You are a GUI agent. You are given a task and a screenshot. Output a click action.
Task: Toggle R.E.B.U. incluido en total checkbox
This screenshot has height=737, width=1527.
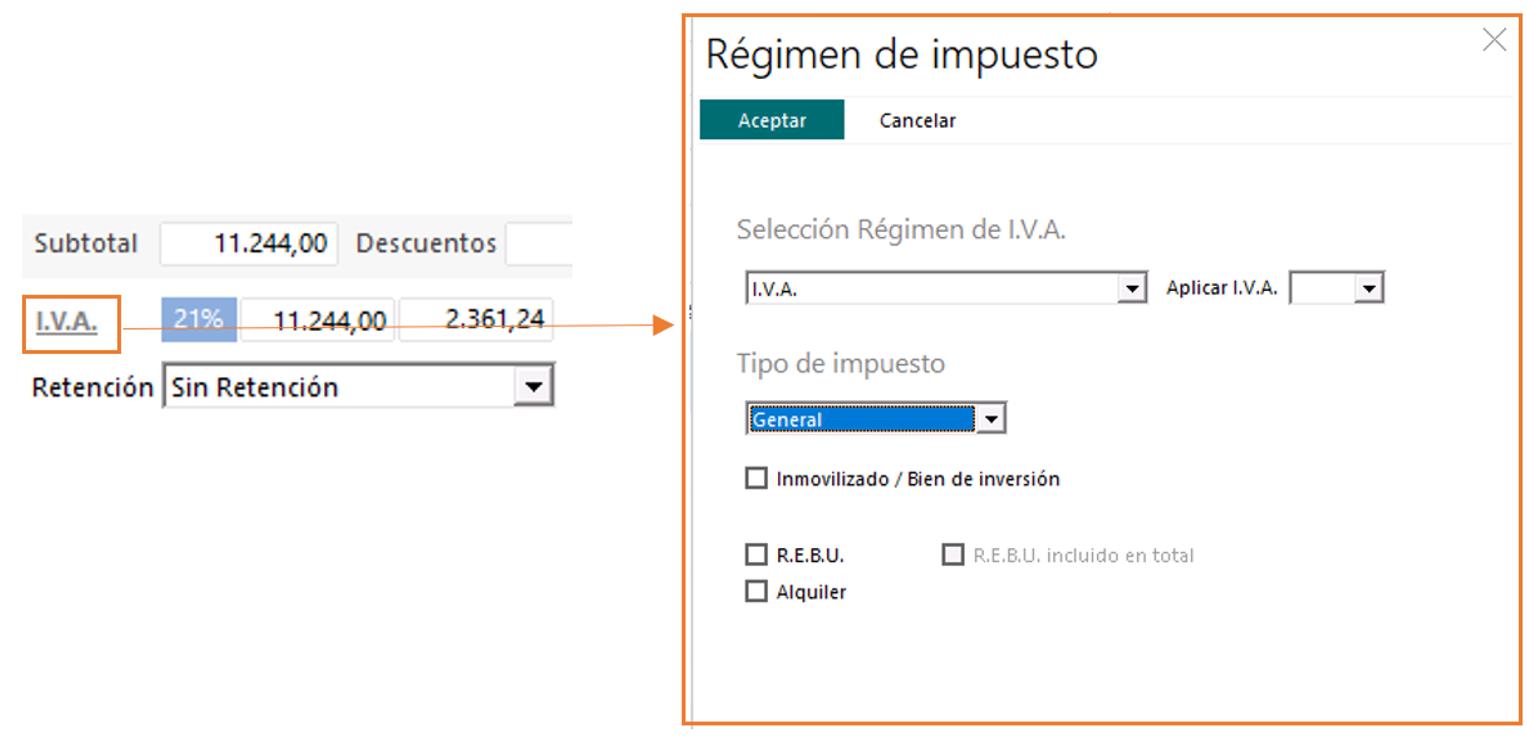pos(953,554)
